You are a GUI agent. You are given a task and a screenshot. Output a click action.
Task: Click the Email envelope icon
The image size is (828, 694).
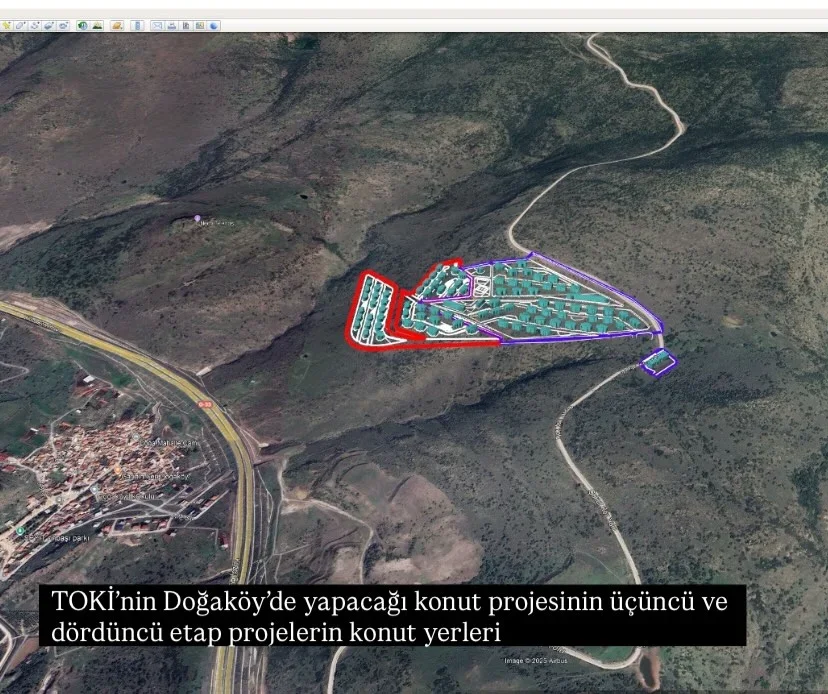tap(157, 25)
